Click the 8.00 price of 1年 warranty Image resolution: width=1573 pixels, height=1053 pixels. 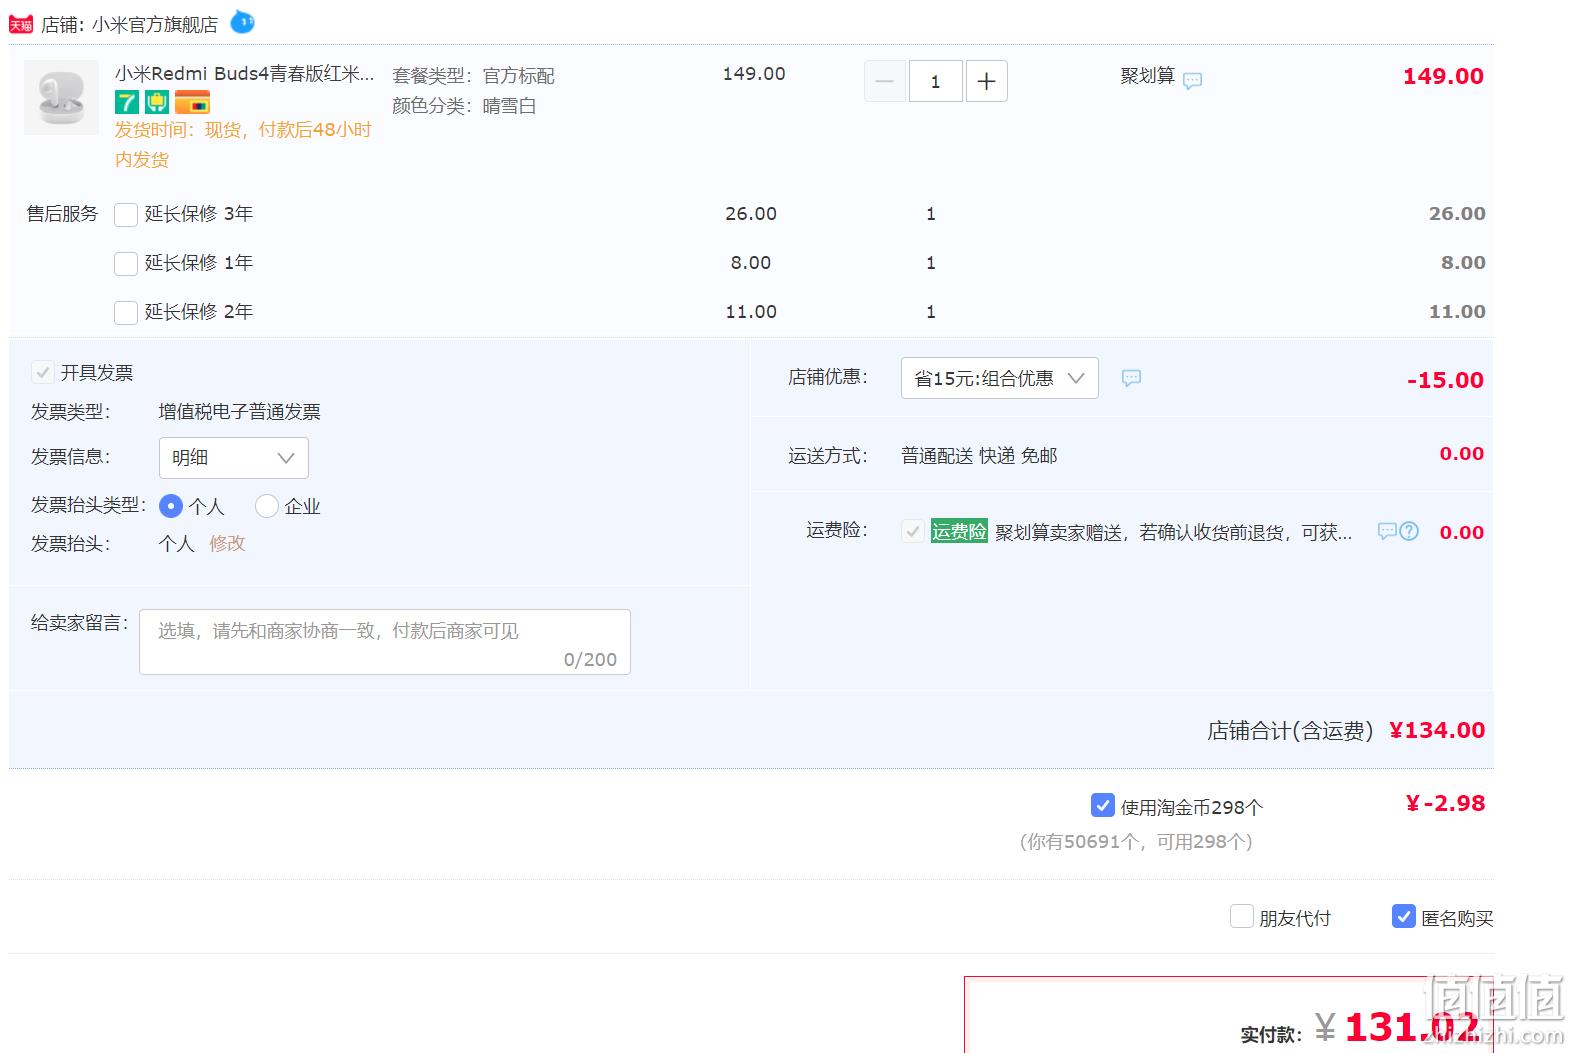[x=751, y=263]
